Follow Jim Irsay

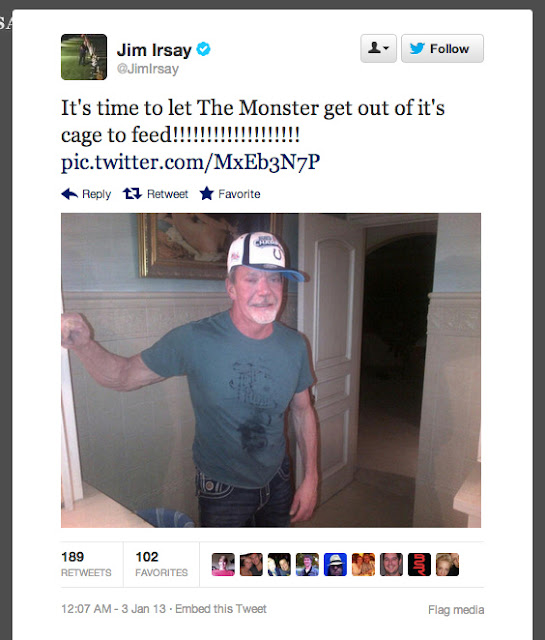click(x=442, y=49)
